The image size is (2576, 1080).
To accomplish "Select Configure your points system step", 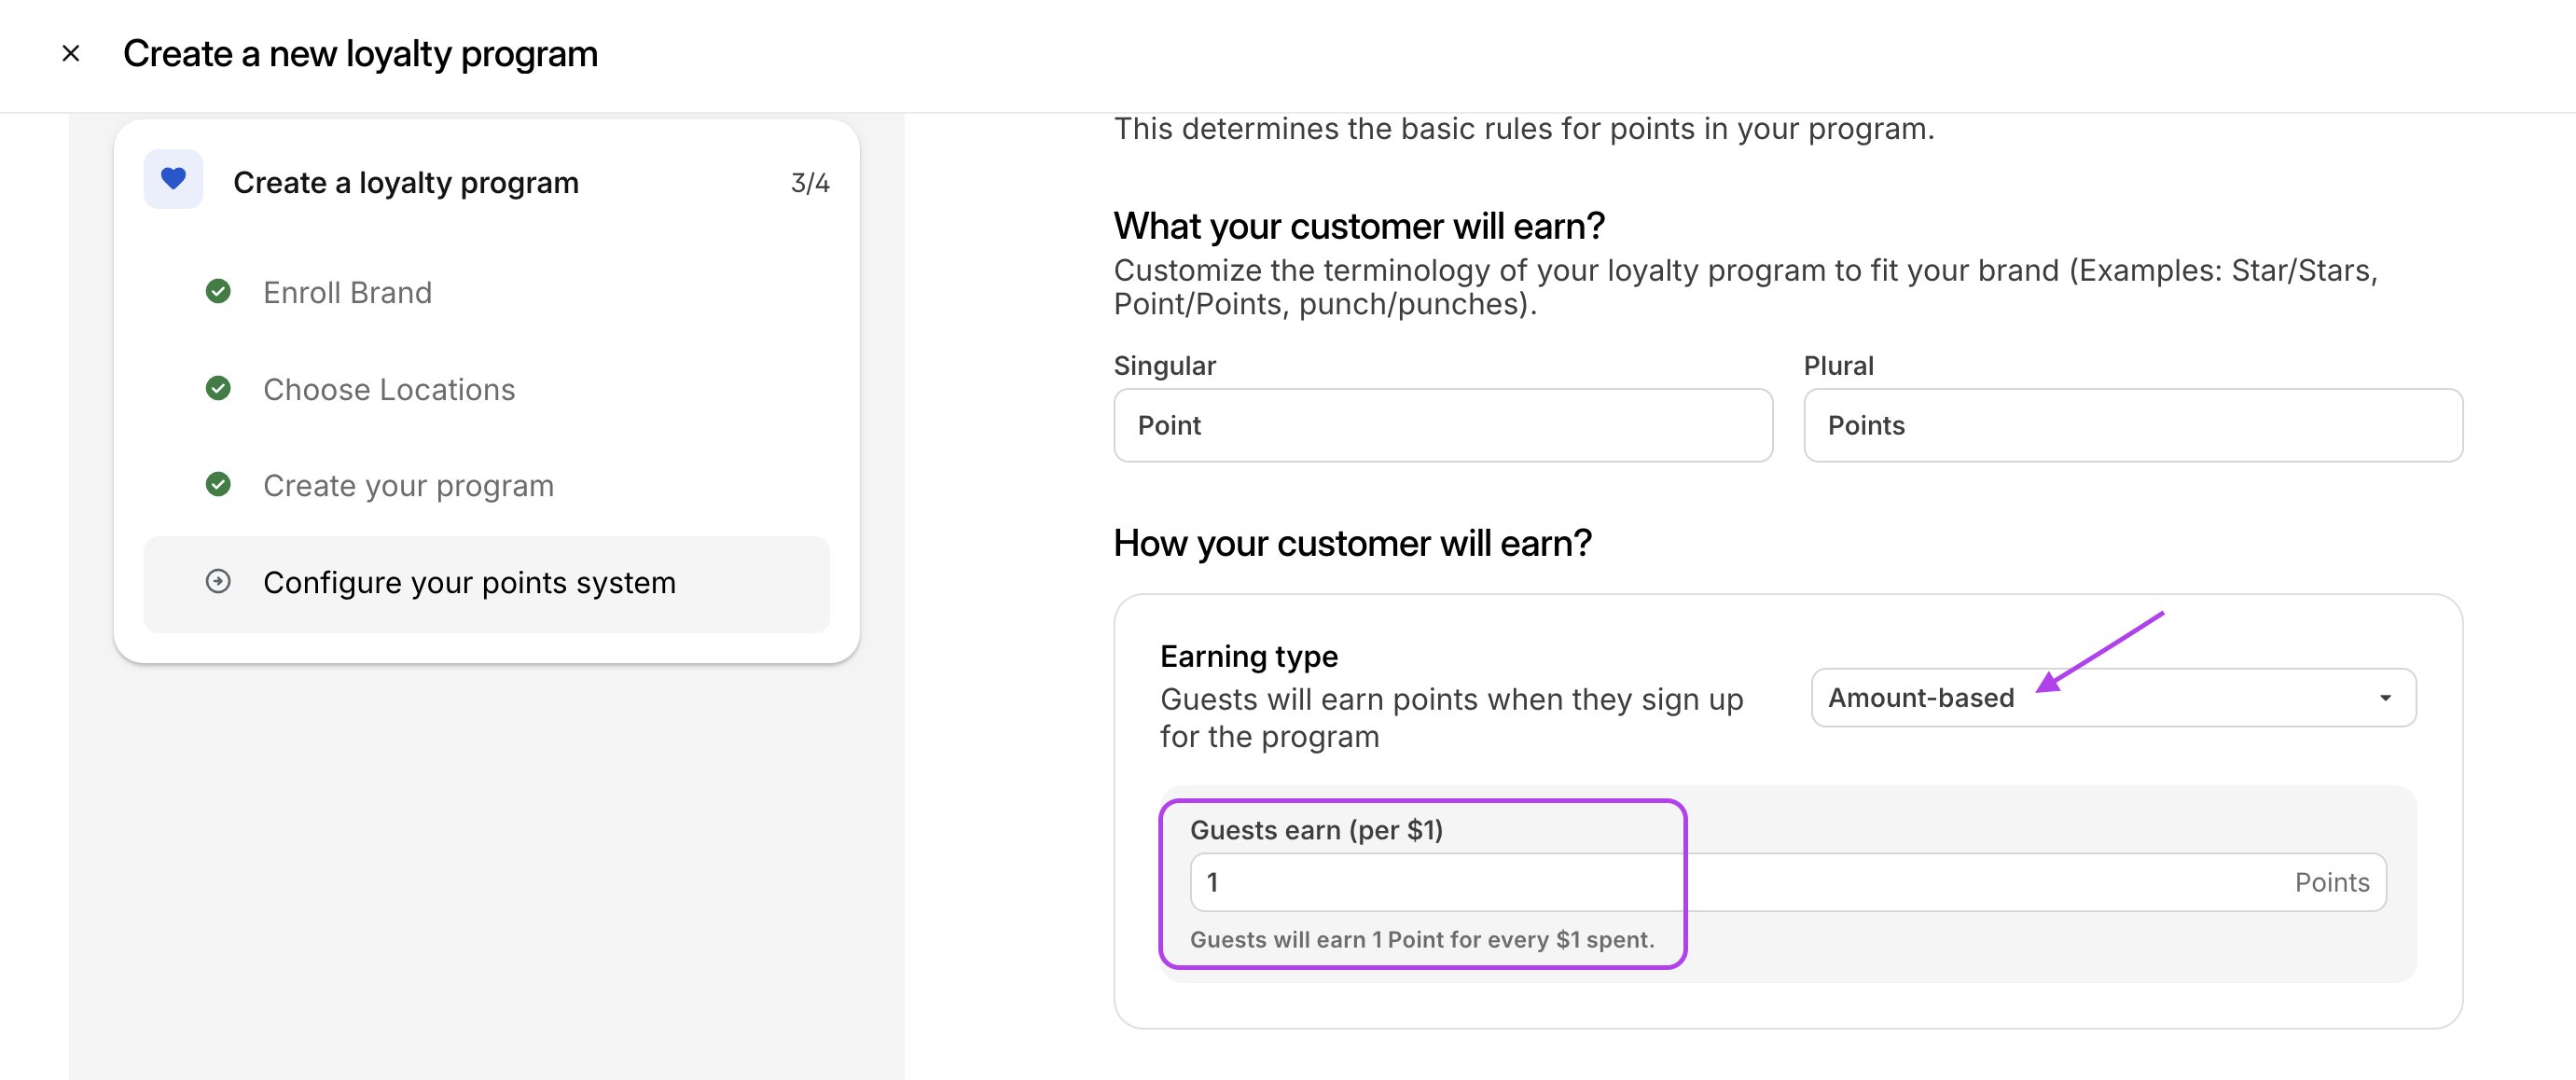I will tap(469, 583).
